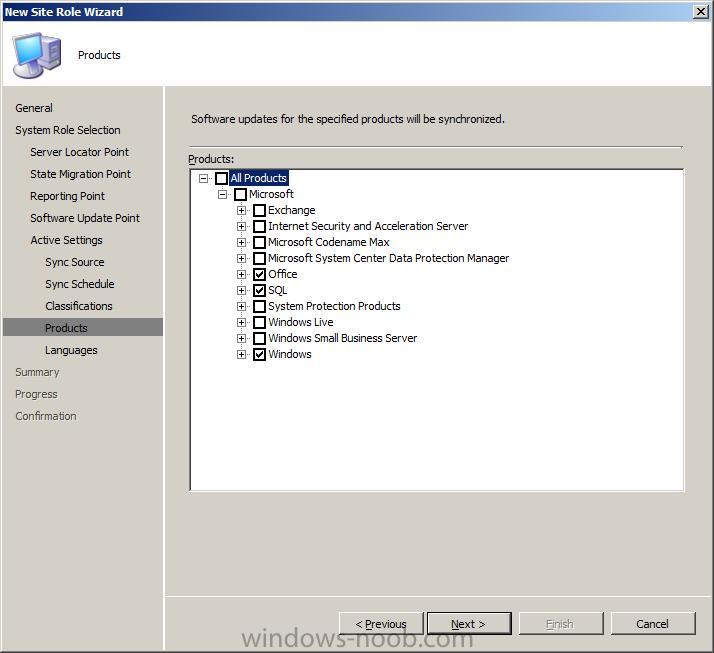Uncheck the Windows product checkbox
Image resolution: width=714 pixels, height=653 pixels.
(260, 354)
